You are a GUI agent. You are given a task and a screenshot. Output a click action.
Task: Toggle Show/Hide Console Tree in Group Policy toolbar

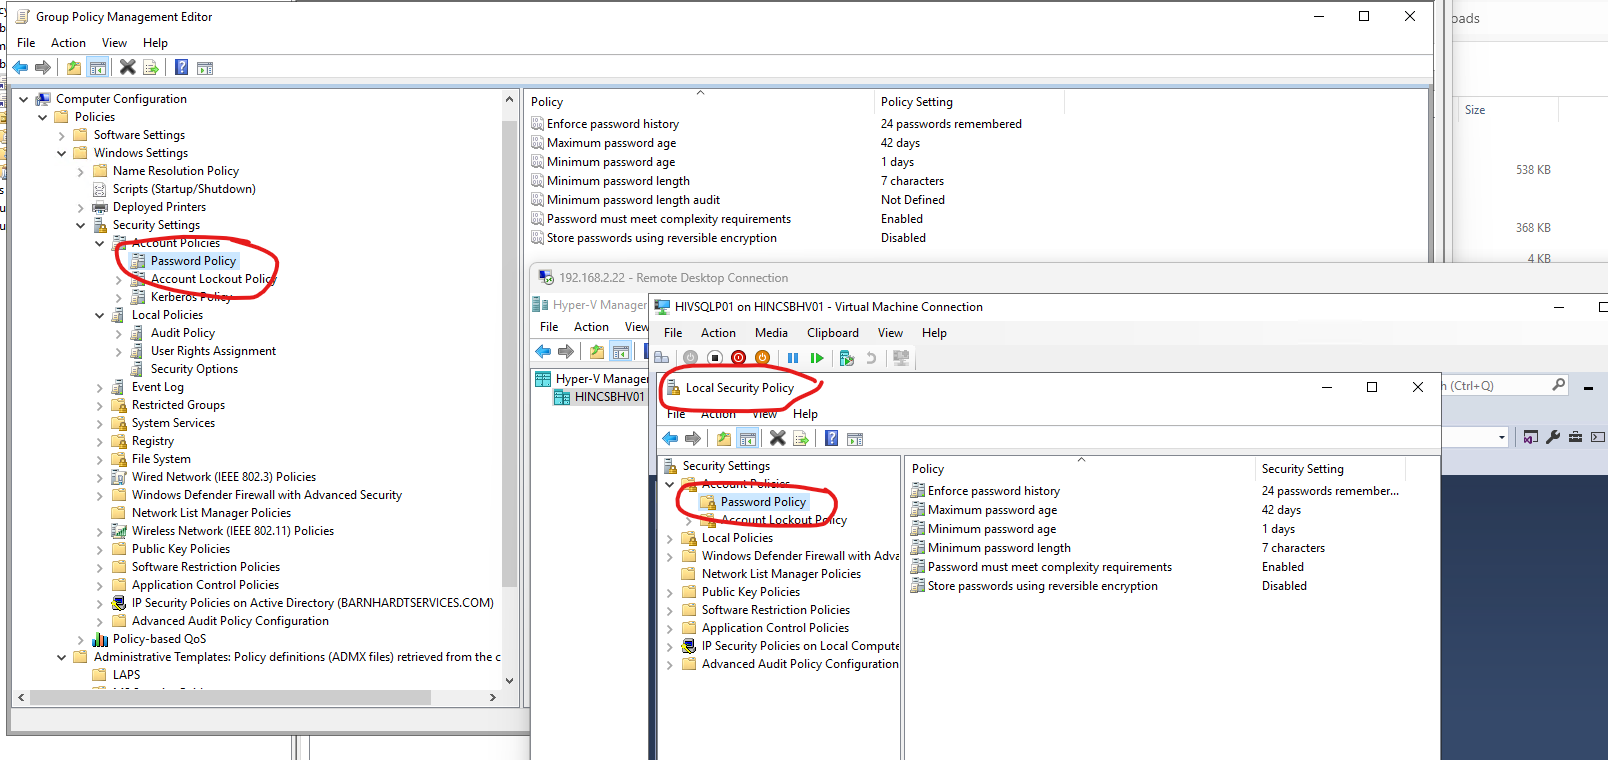point(98,67)
